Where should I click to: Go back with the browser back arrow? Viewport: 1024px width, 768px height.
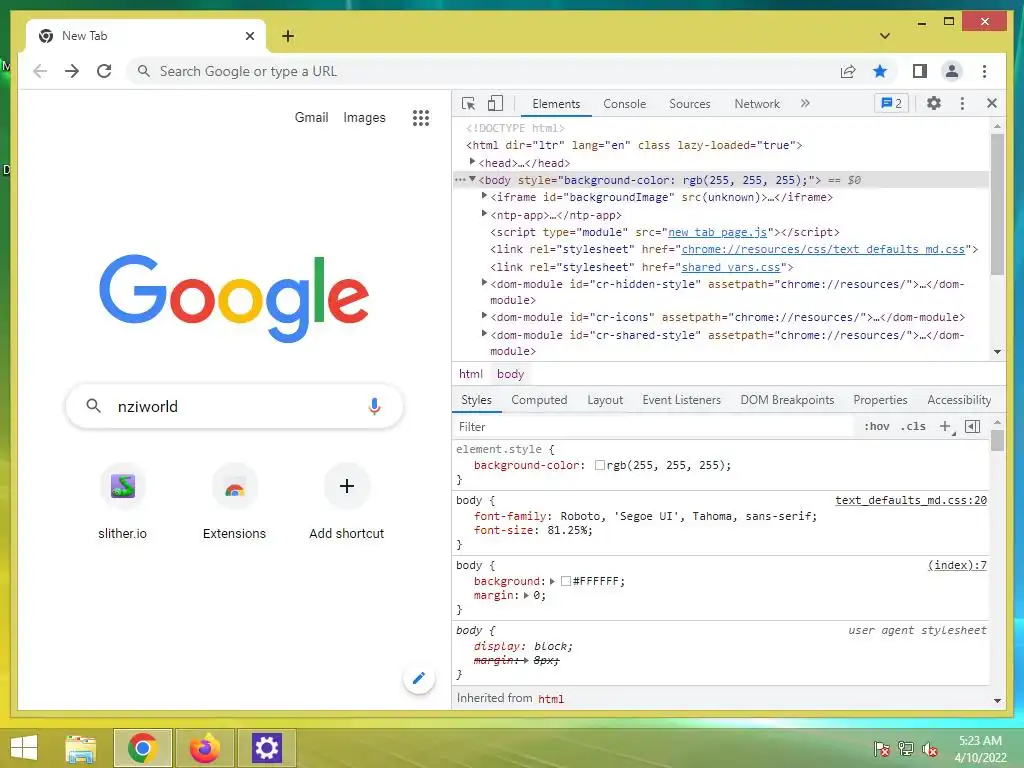coord(40,71)
